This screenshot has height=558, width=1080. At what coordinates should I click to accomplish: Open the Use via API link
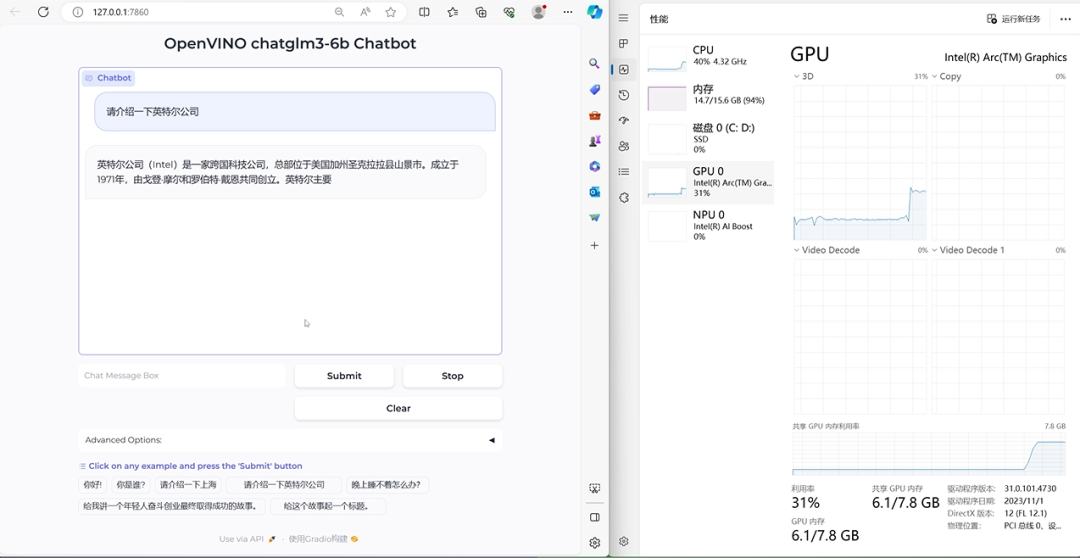tap(247, 539)
